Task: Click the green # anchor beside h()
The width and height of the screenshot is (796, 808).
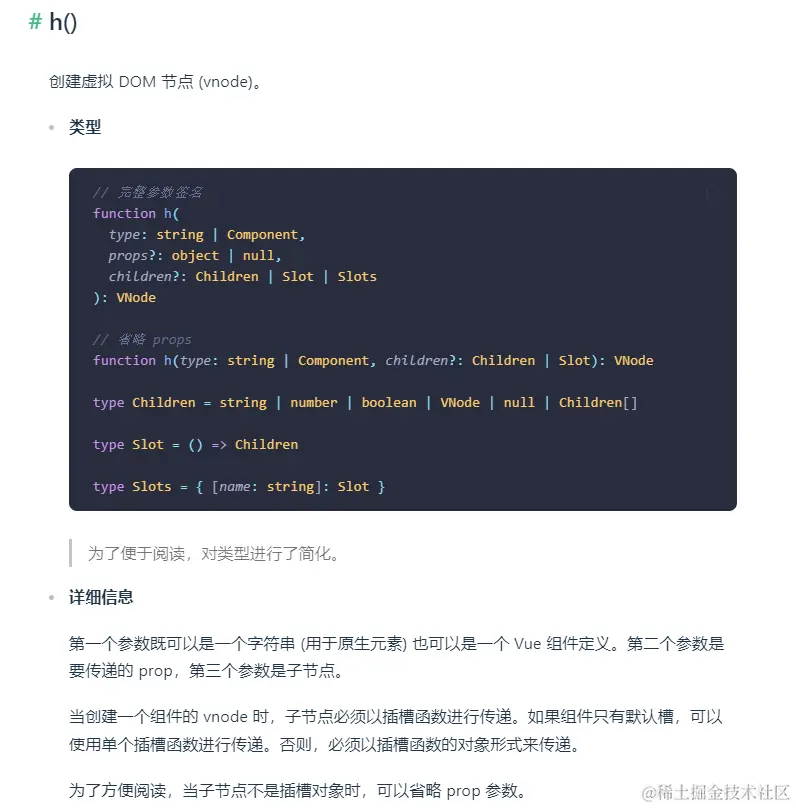Action: tap(35, 22)
